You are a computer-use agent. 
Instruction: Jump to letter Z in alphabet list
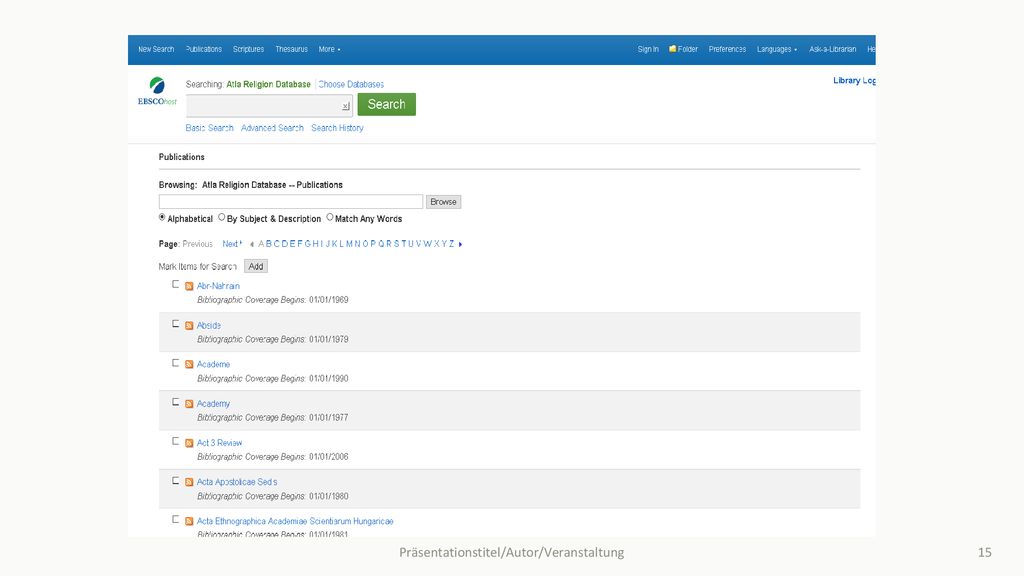(x=451, y=244)
